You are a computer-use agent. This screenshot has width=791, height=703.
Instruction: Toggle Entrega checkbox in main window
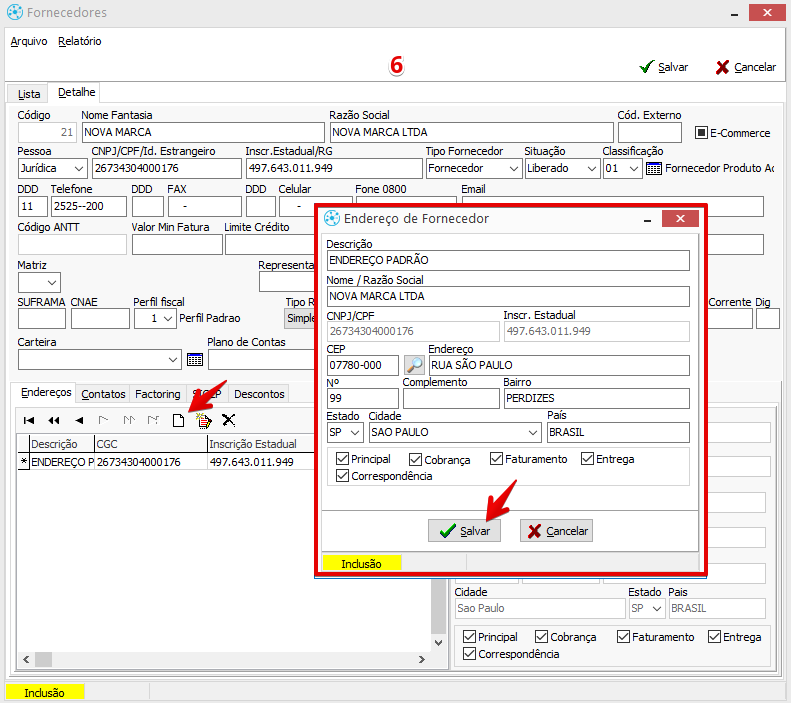714,636
